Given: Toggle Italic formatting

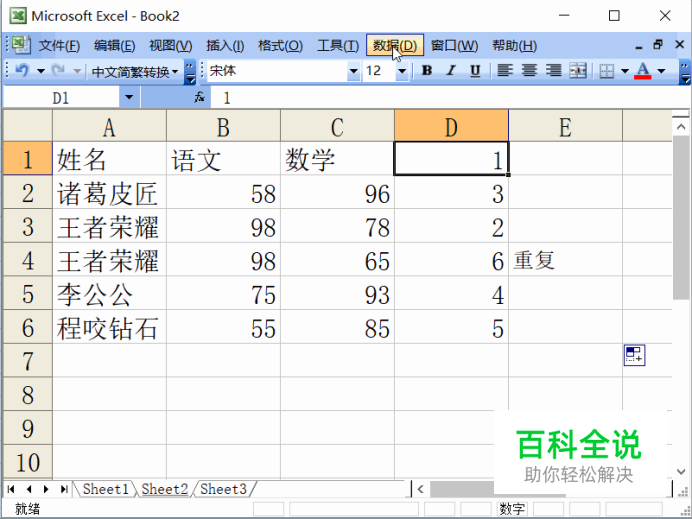Looking at the screenshot, I should [x=451, y=70].
